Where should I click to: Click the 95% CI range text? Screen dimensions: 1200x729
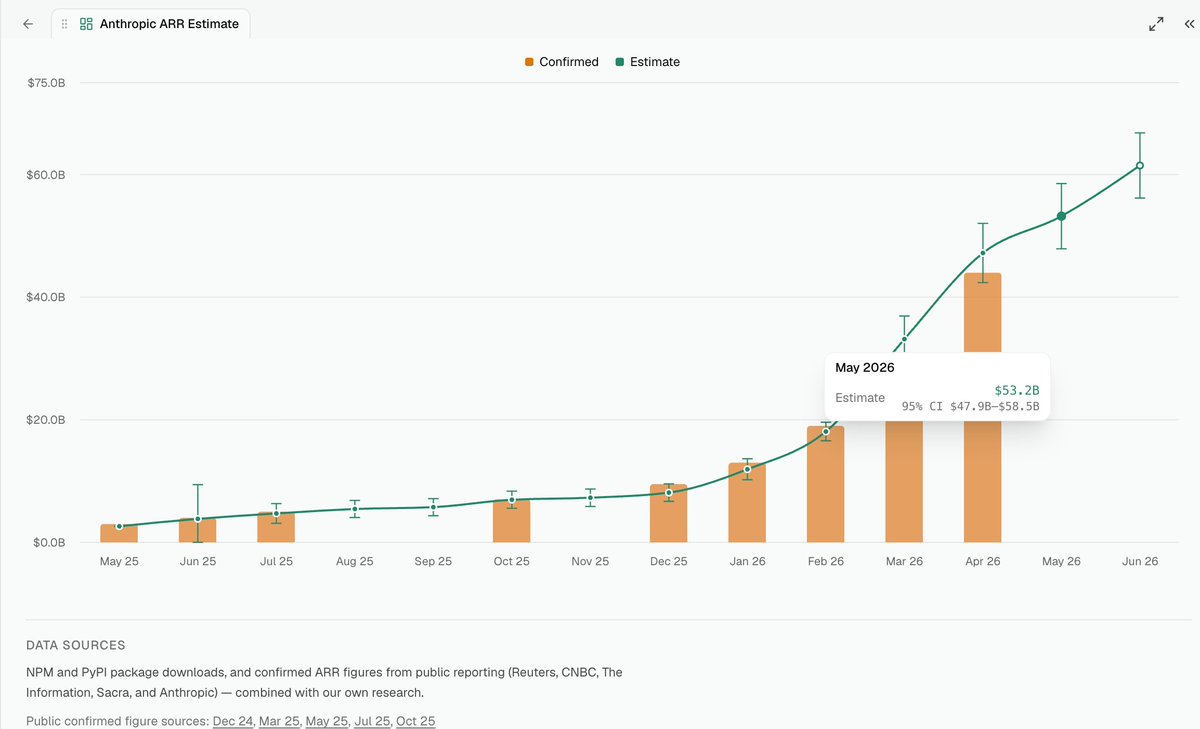970,407
